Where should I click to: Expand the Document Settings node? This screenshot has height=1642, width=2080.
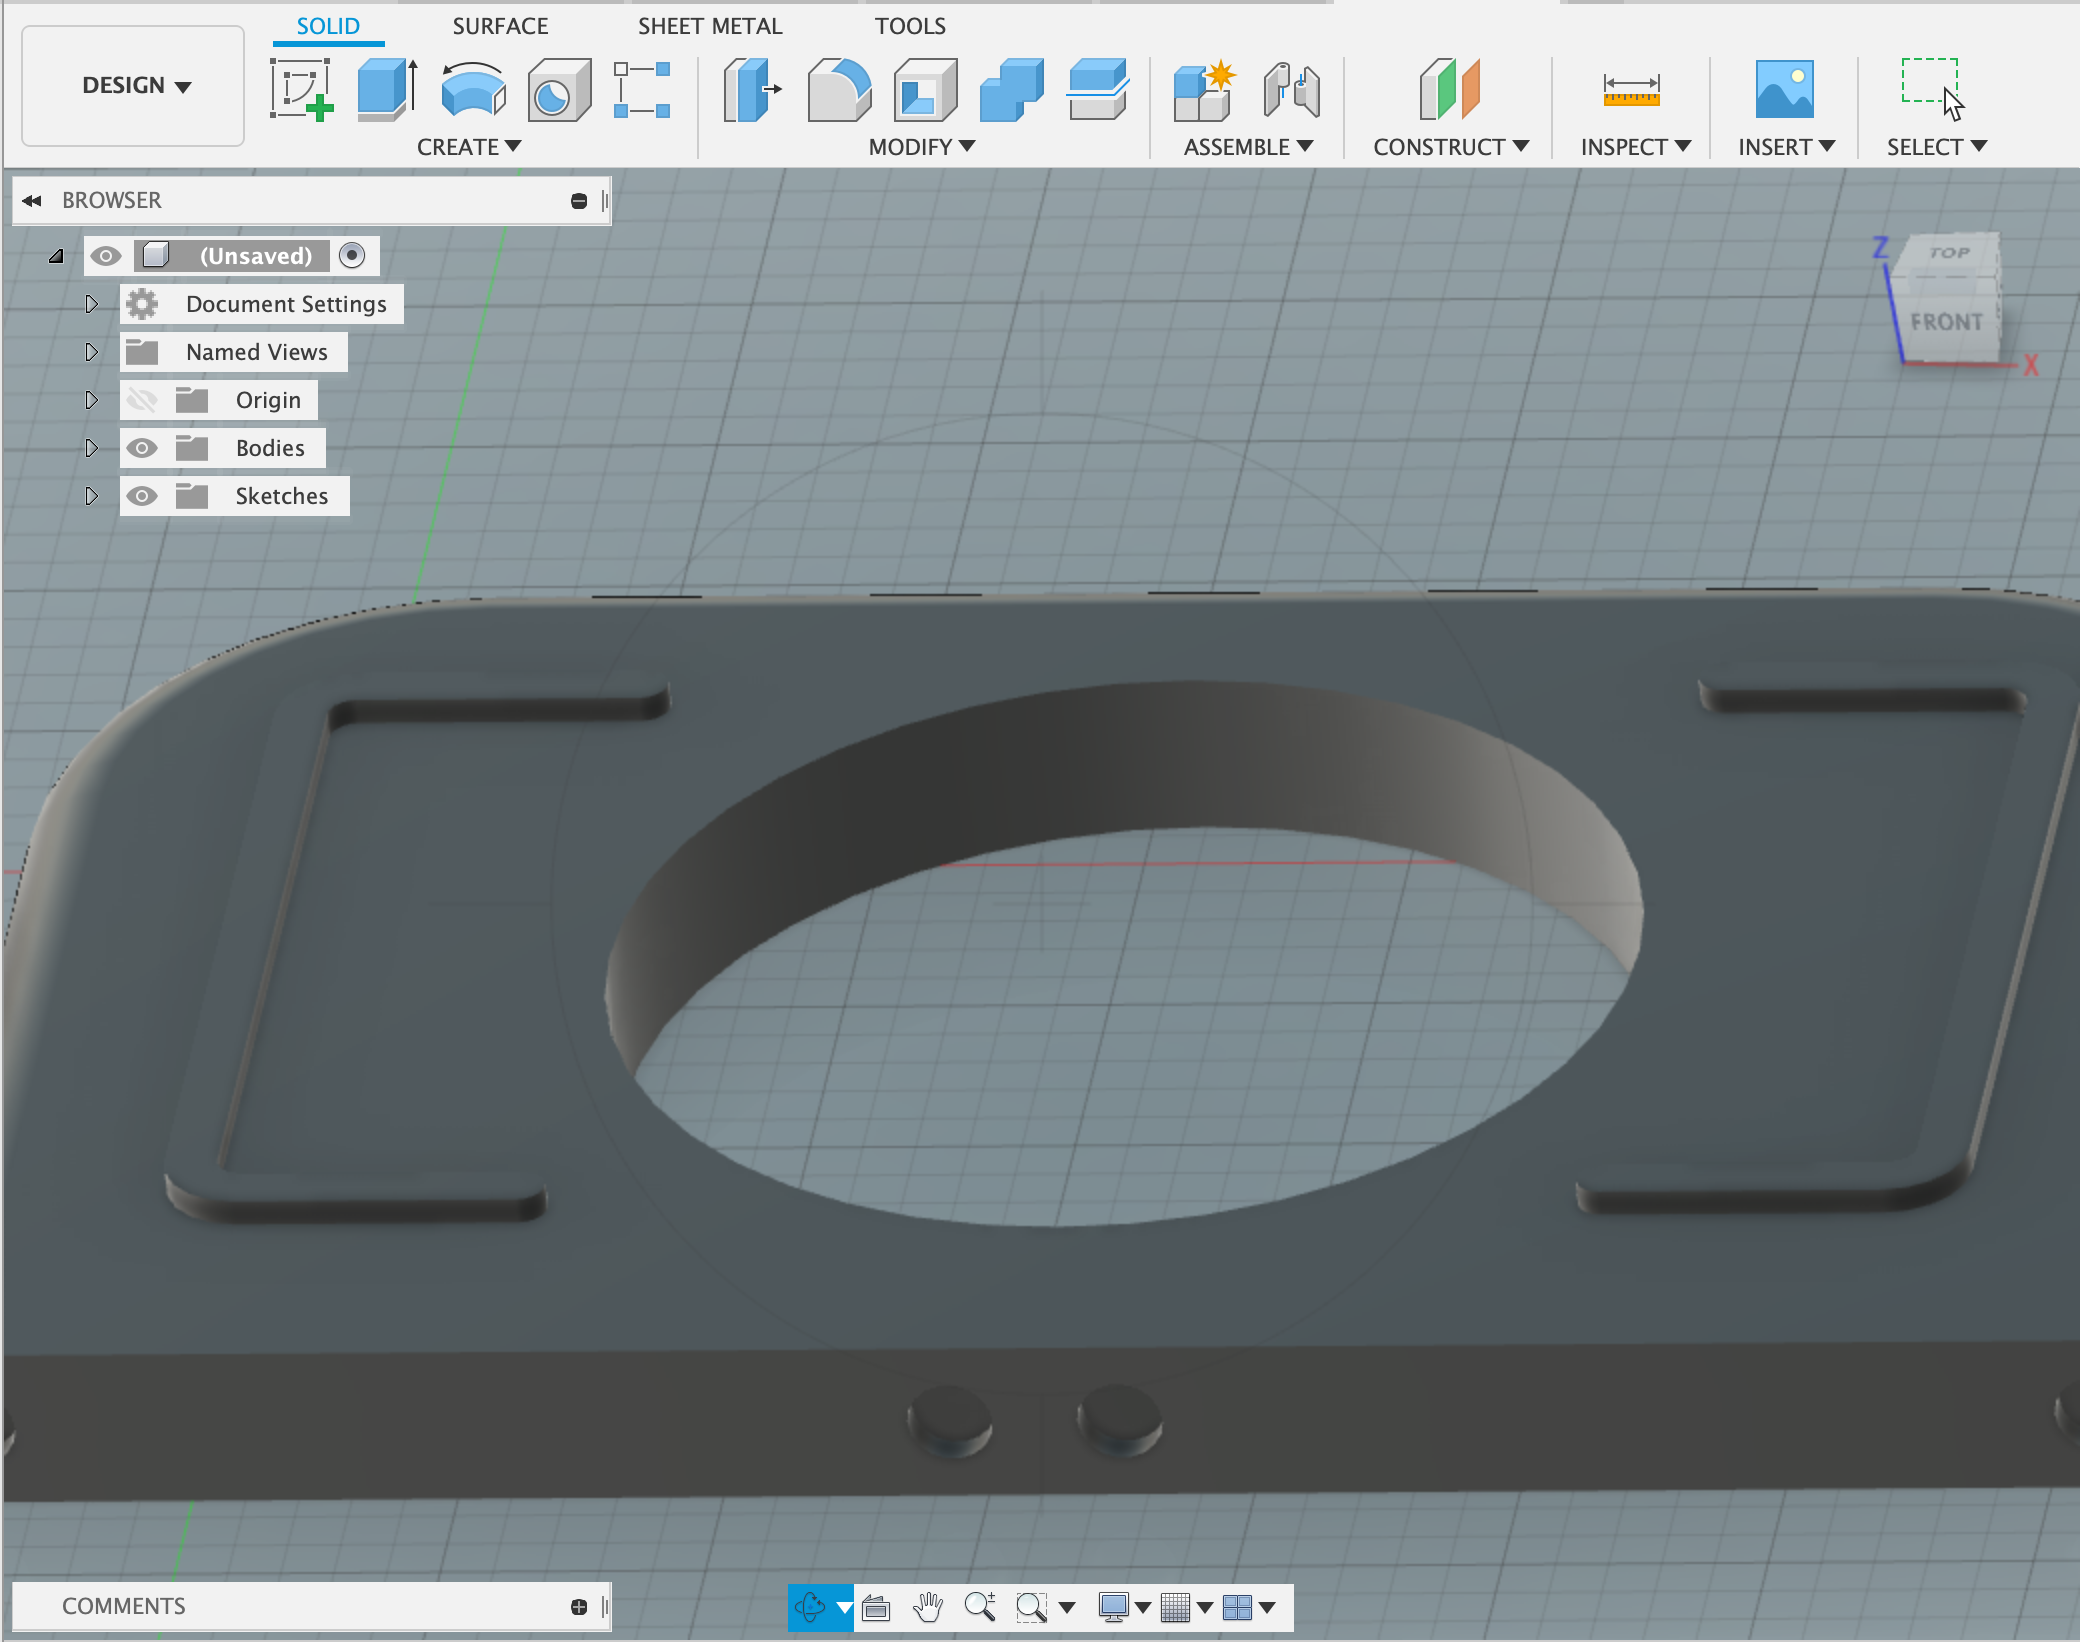pyautogui.click(x=89, y=304)
